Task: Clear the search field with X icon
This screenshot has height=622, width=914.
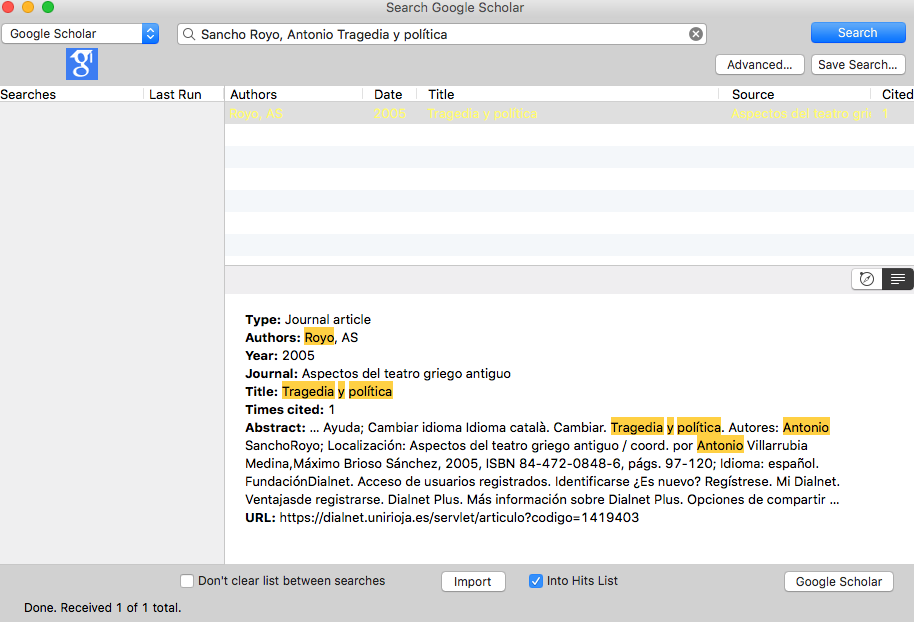Action: (x=695, y=34)
